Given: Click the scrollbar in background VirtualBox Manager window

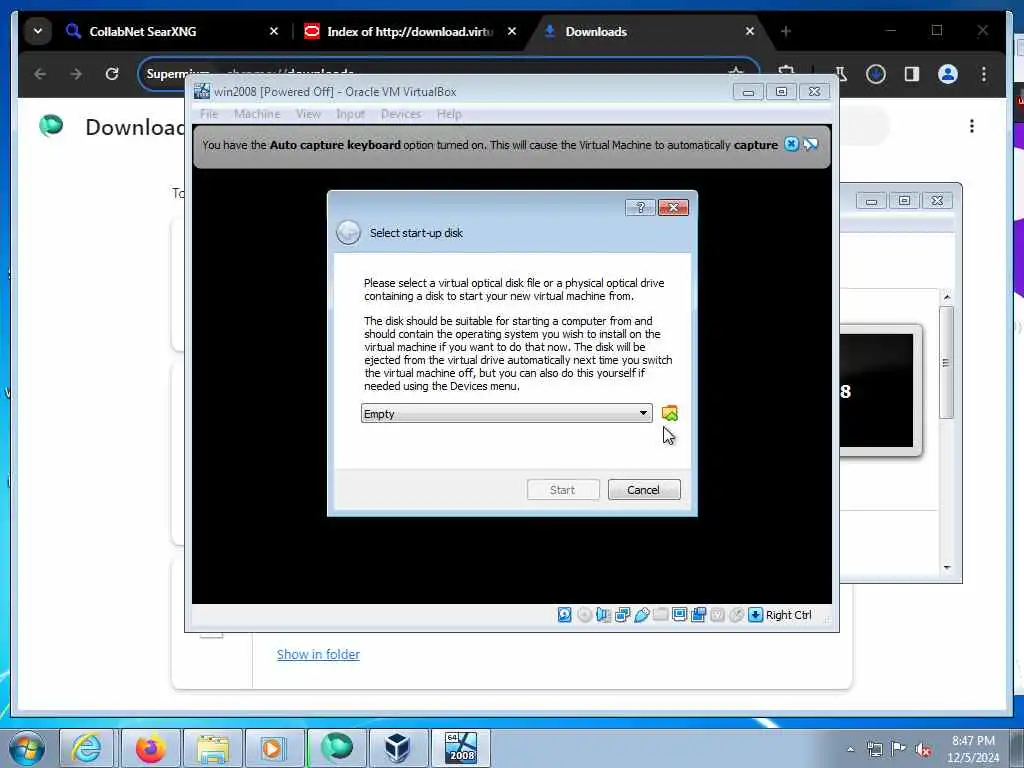Looking at the screenshot, I should click(x=946, y=362).
